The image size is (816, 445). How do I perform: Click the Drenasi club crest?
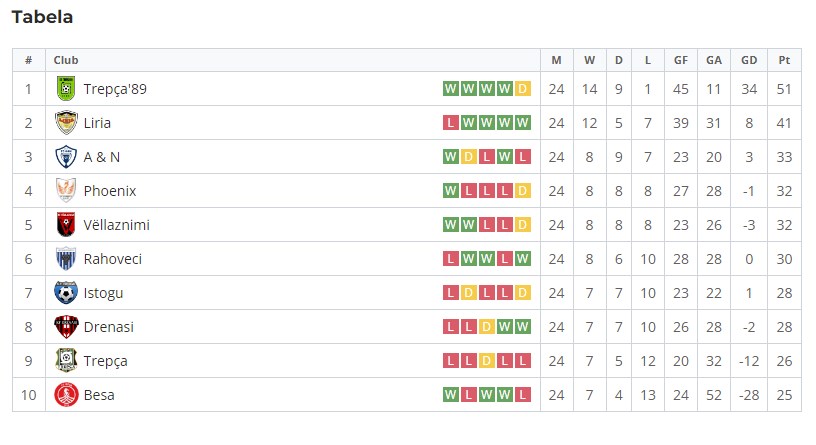point(66,327)
